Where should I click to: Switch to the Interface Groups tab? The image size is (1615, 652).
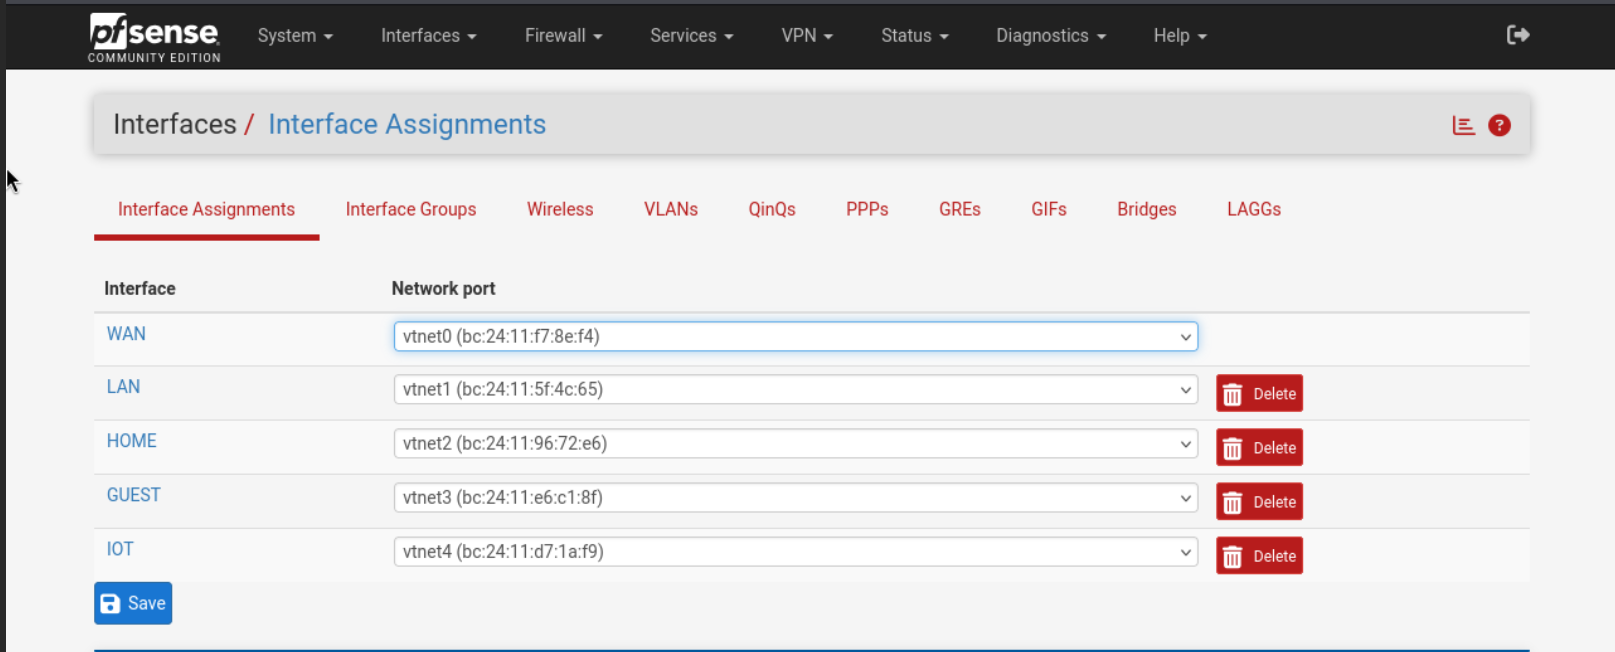pos(411,210)
